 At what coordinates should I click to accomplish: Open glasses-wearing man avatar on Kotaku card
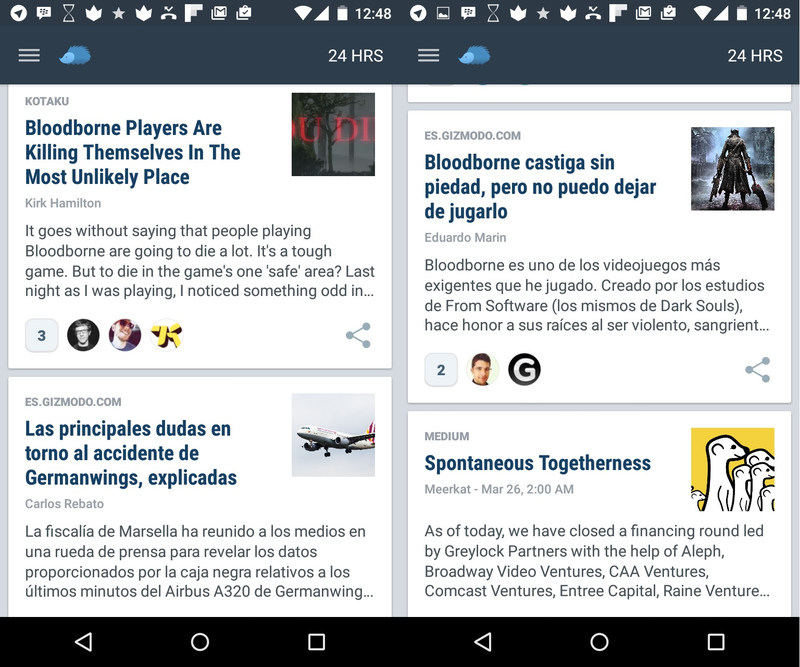(83, 335)
